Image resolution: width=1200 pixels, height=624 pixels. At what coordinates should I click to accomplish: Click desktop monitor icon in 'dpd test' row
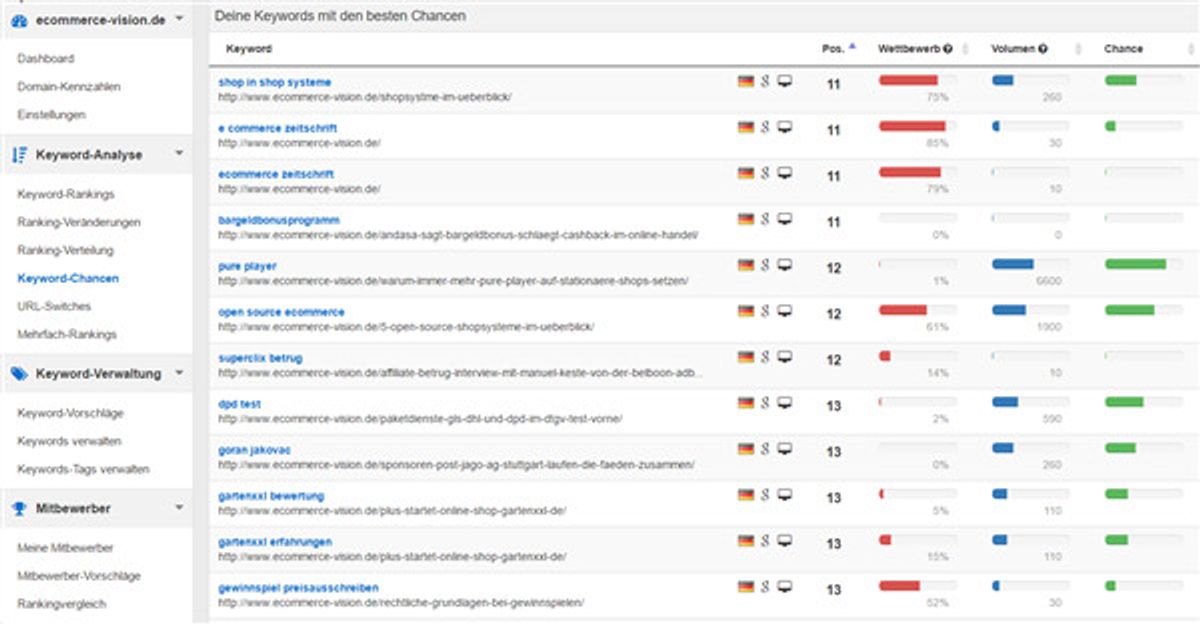coord(785,403)
